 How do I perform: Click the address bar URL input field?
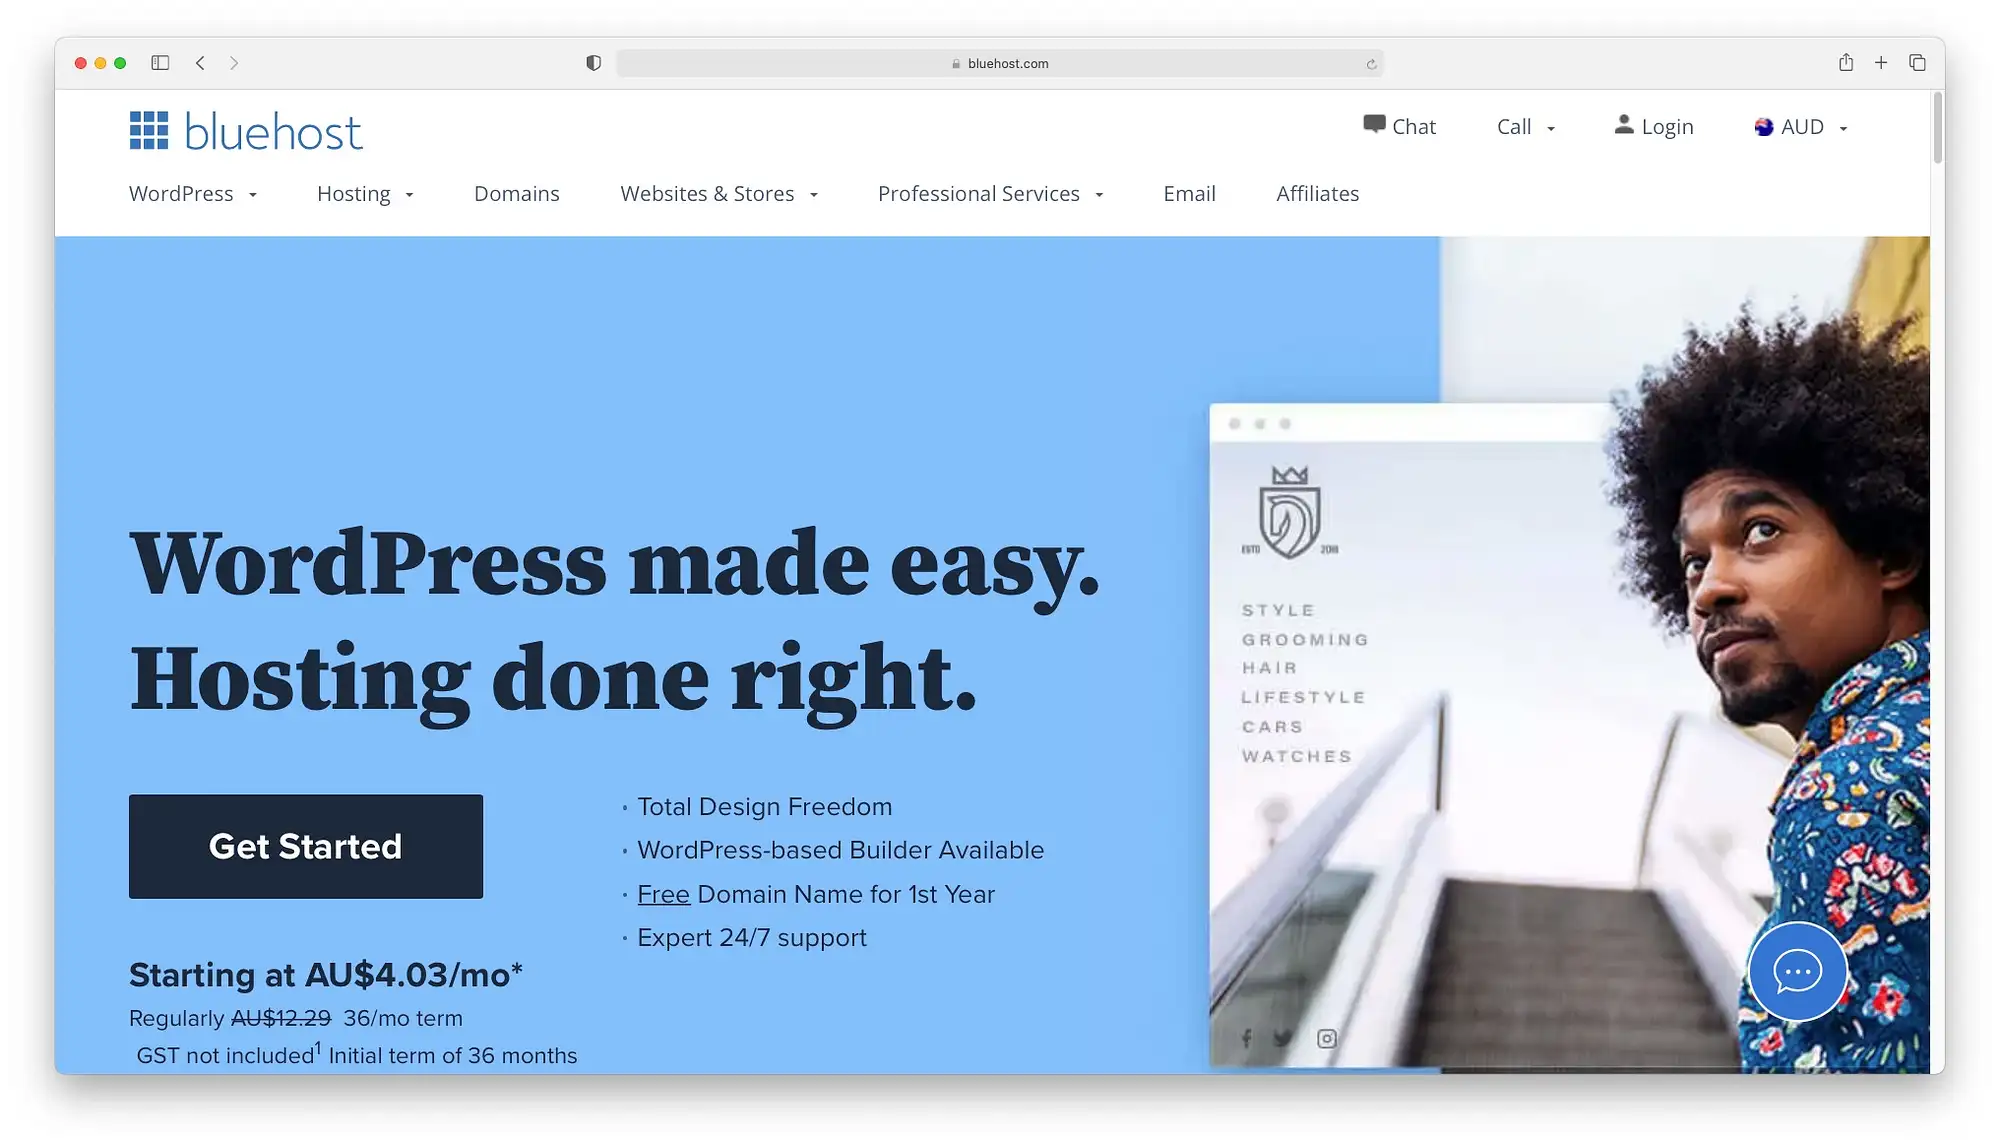pos(999,62)
